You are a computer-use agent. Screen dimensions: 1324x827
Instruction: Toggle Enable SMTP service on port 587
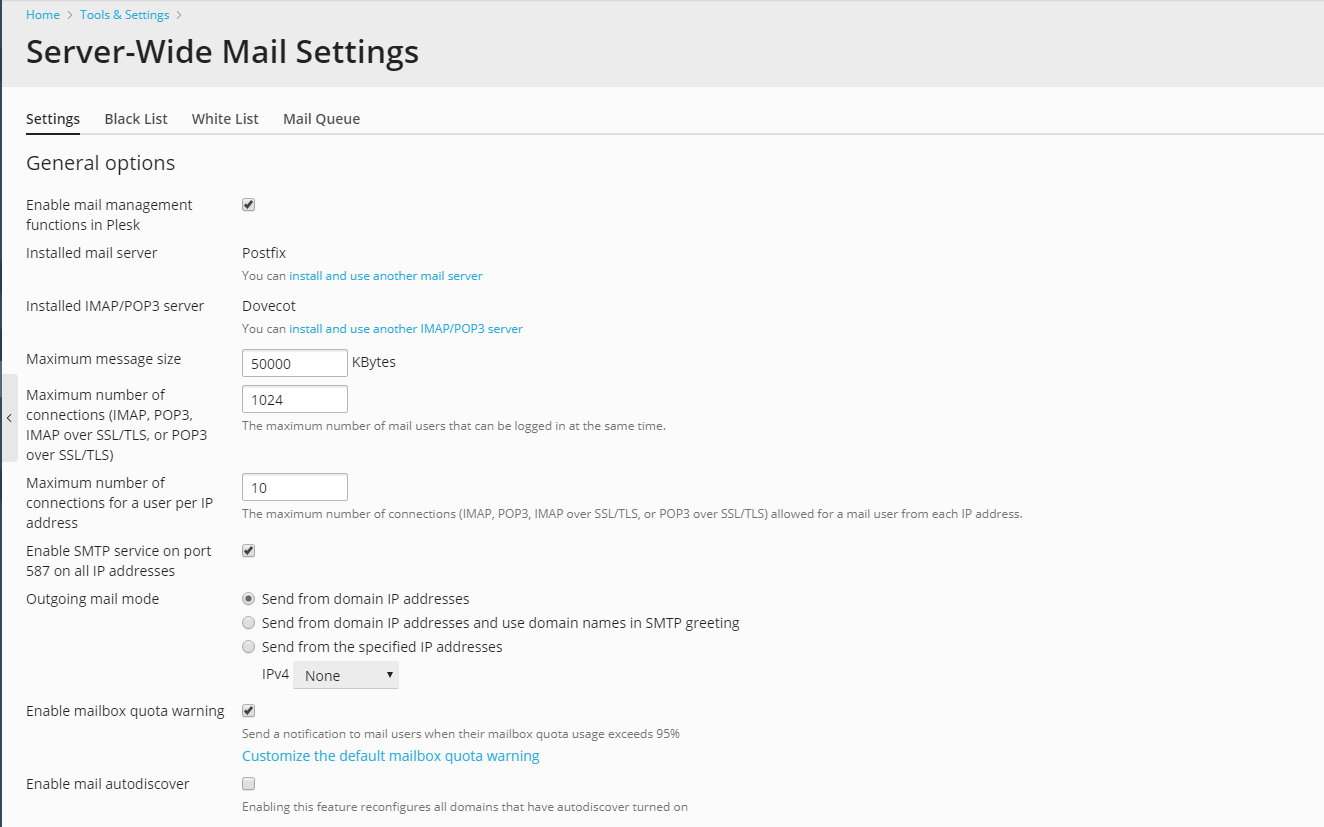[249, 551]
